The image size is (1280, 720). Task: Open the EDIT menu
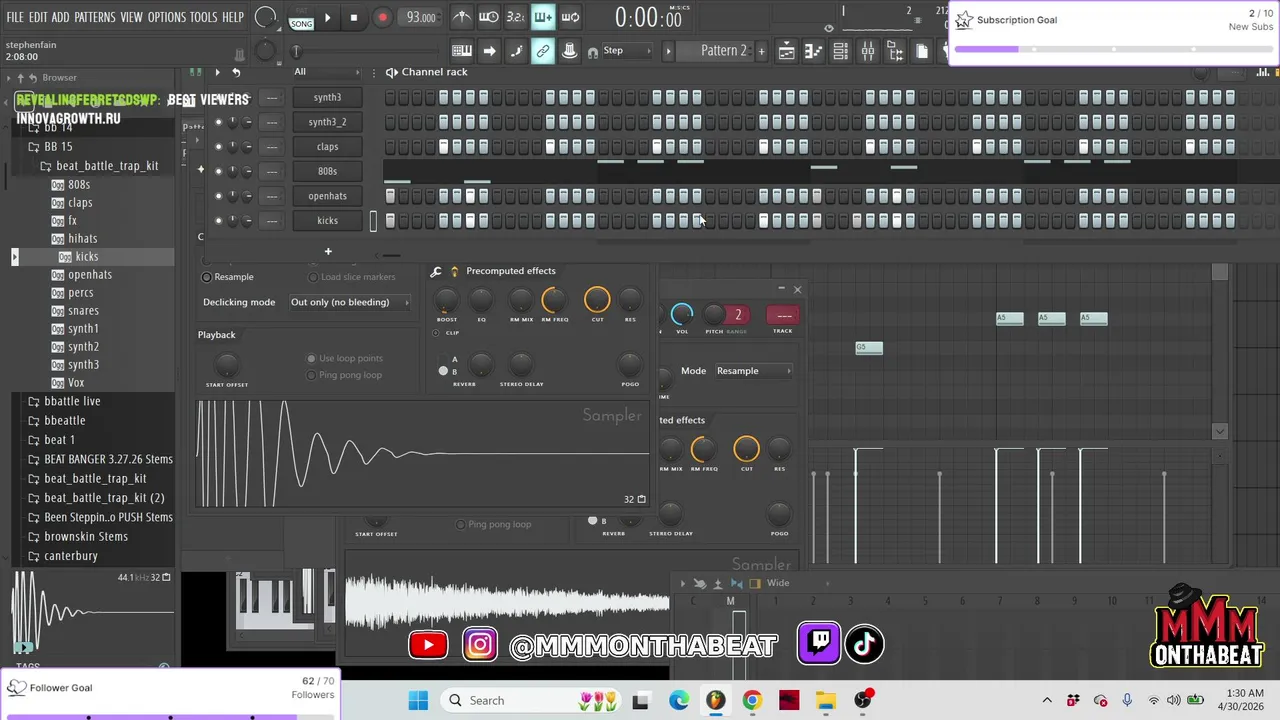[x=38, y=17]
